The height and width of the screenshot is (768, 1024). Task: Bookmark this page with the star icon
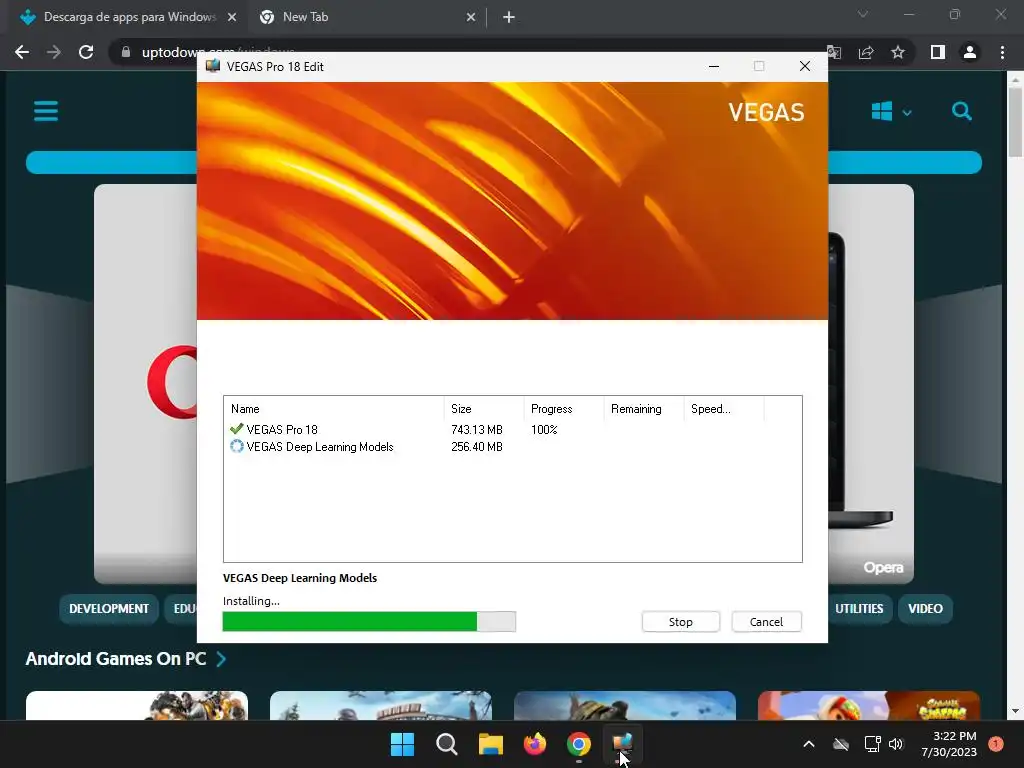point(898,52)
